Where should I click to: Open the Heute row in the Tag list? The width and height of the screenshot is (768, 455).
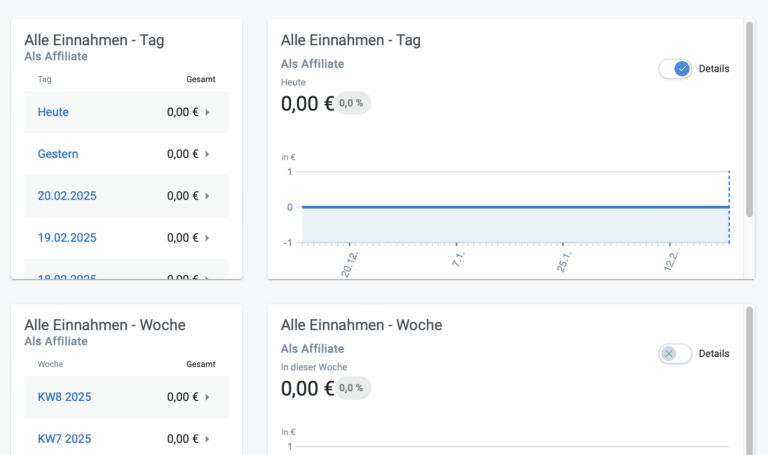coord(126,112)
